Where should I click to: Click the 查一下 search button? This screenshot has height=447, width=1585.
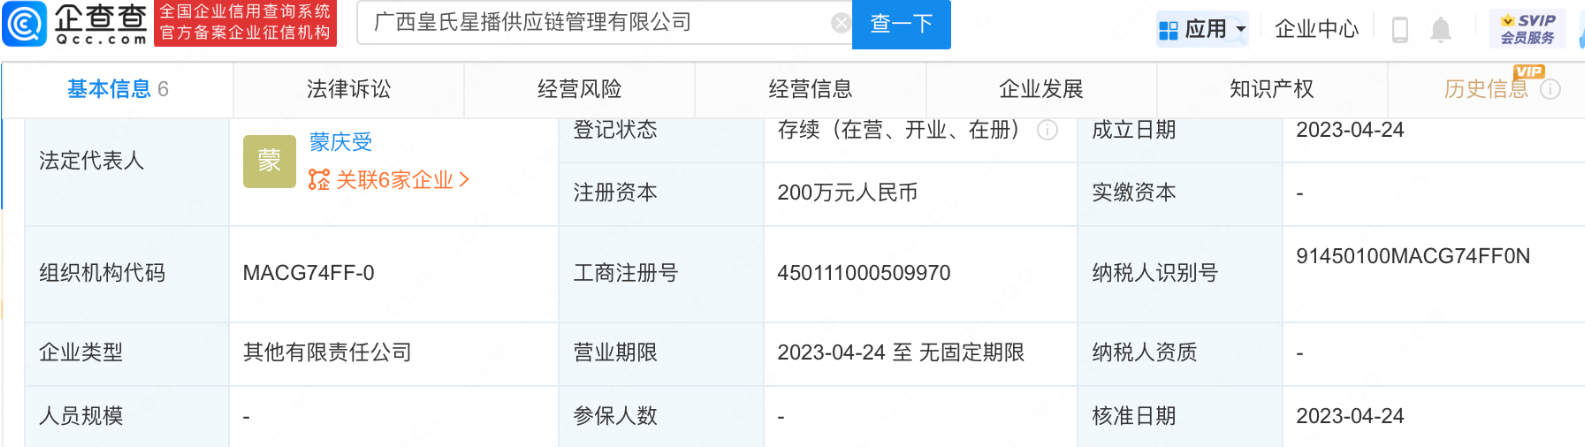(901, 24)
